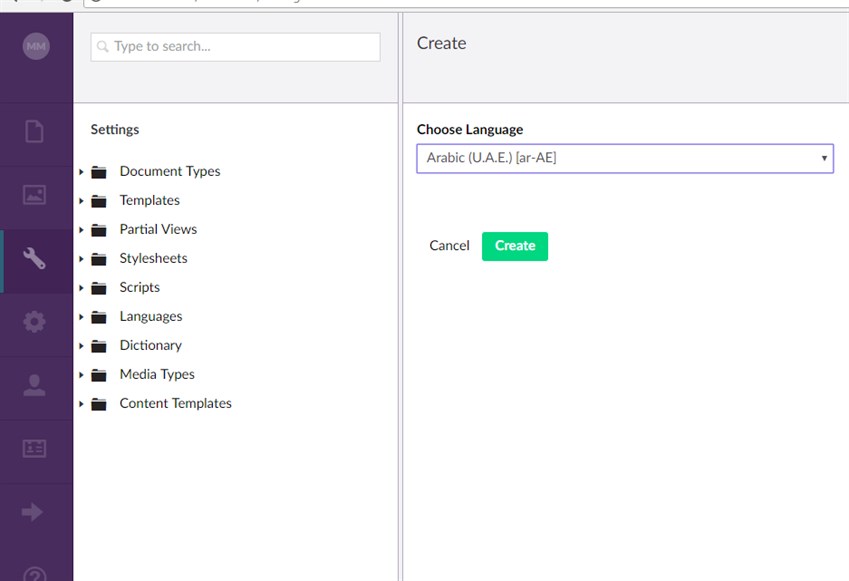Open the Choose Language dropdown

624,157
